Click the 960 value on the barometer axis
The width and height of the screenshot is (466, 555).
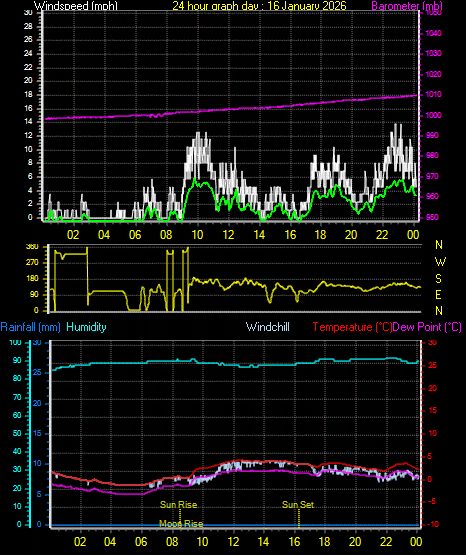[432, 196]
